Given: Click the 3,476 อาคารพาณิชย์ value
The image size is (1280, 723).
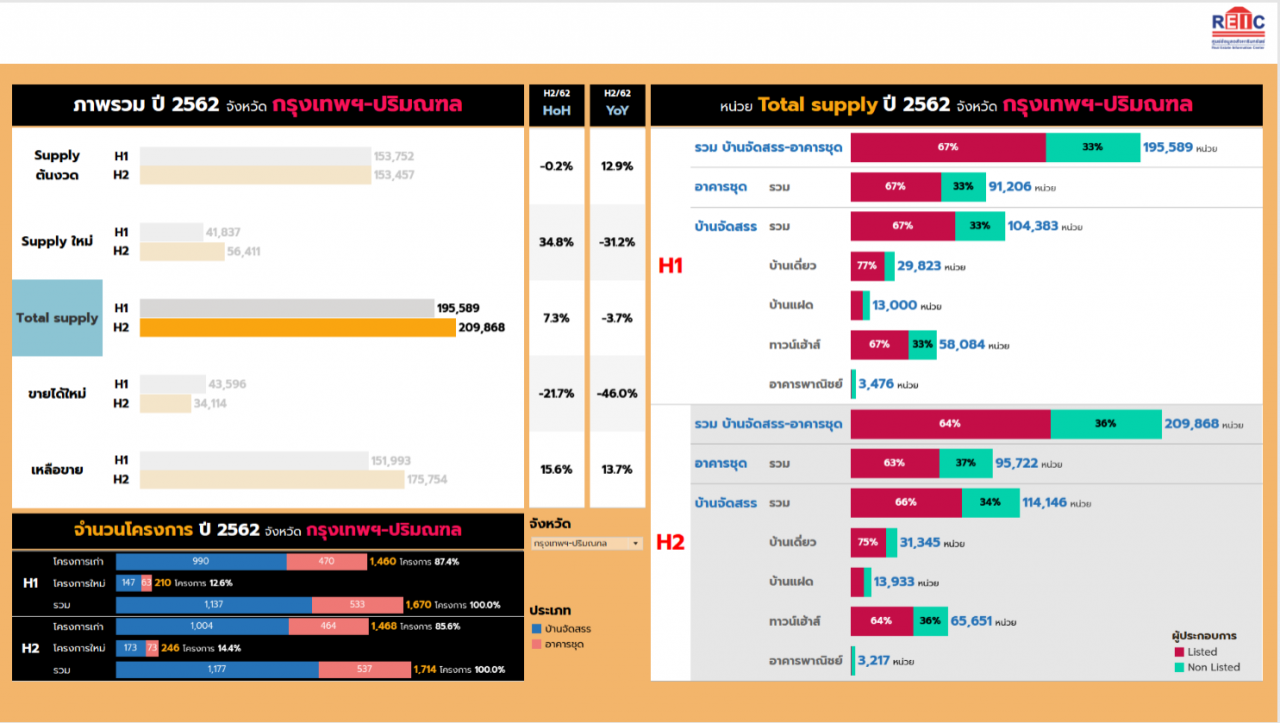Looking at the screenshot, I should tap(876, 383).
